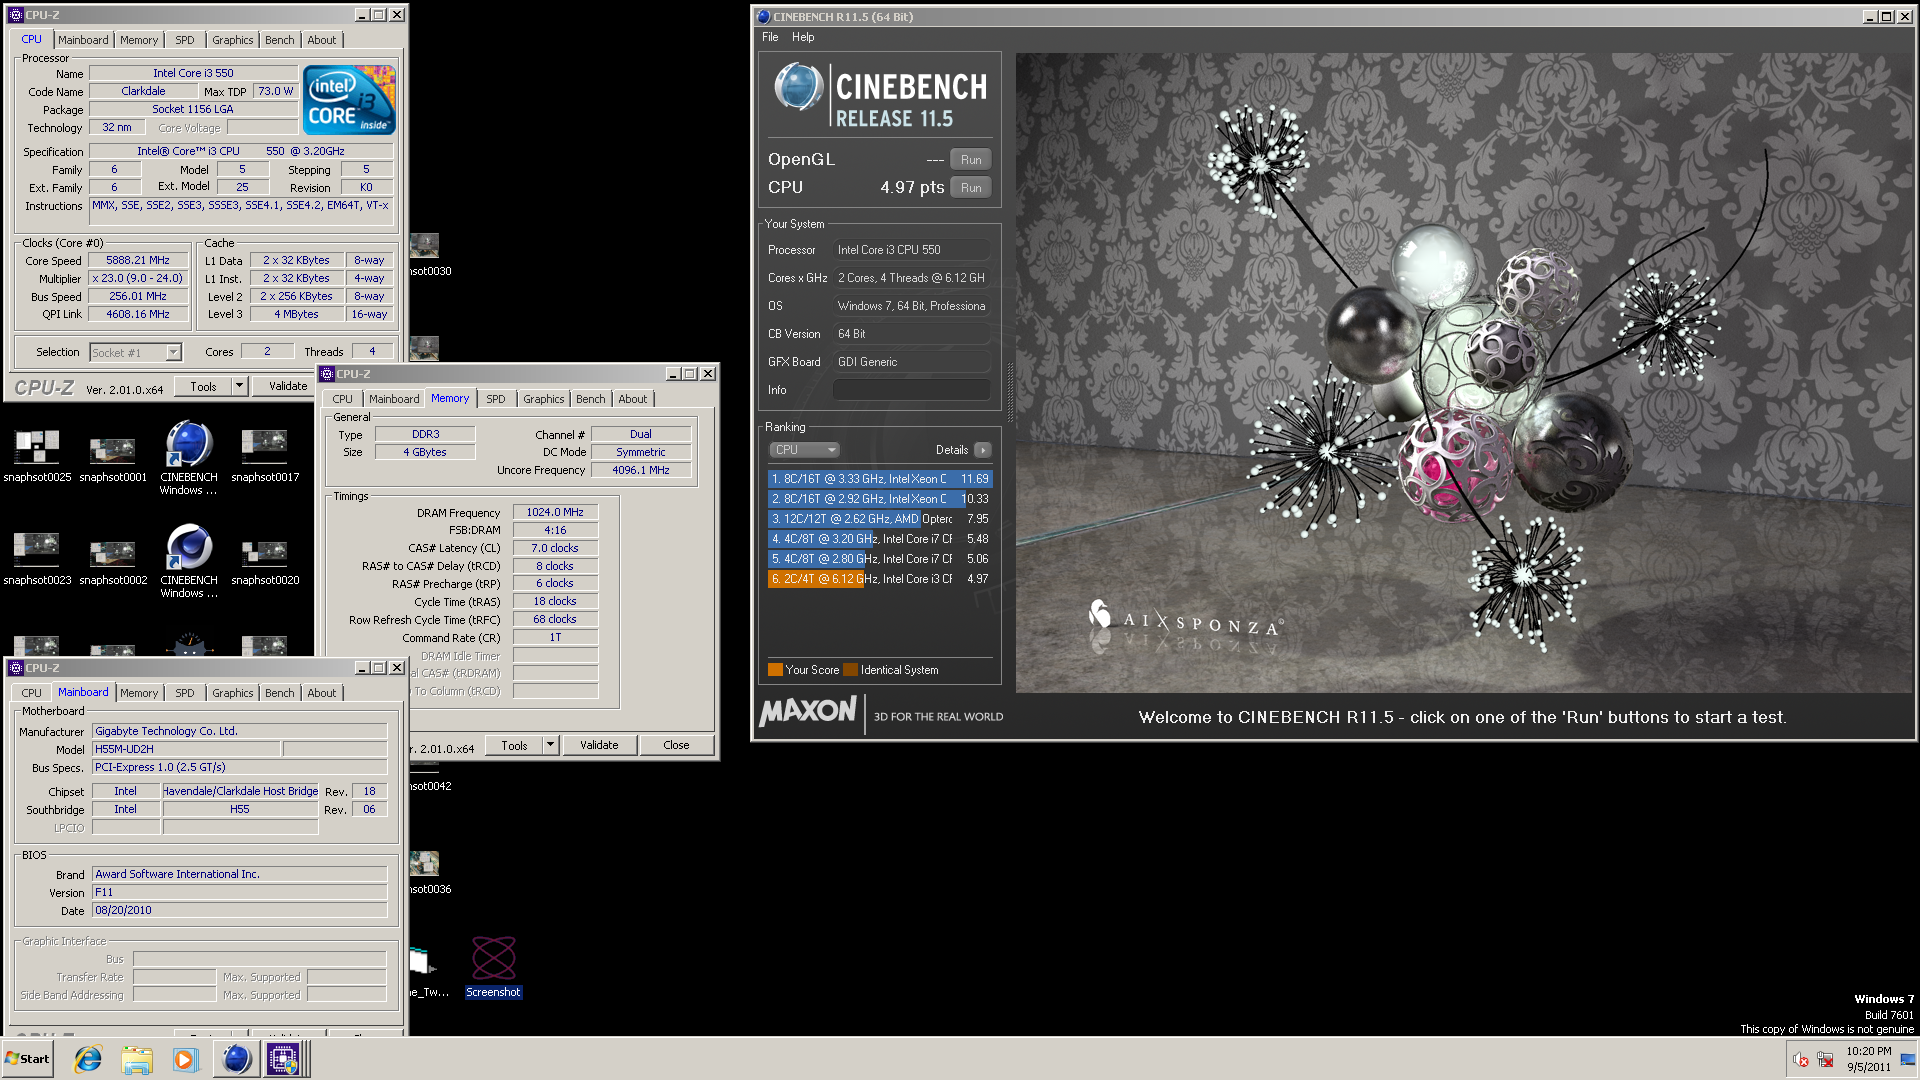Switch to Mainboard tab in top CPU-Z window
Viewport: 1920px width, 1080px height.
83,40
